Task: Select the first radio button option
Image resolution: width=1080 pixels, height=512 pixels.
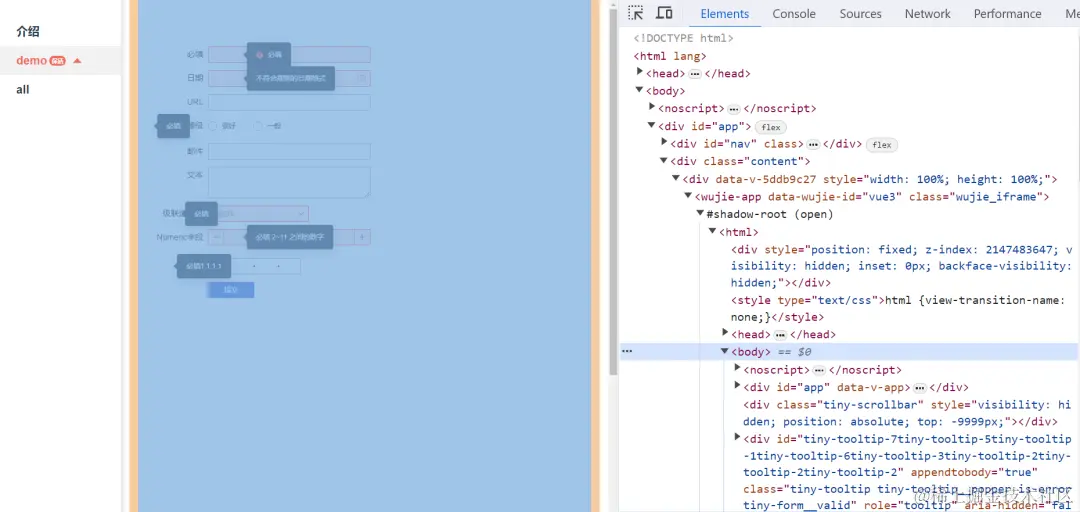Action: (x=212, y=126)
